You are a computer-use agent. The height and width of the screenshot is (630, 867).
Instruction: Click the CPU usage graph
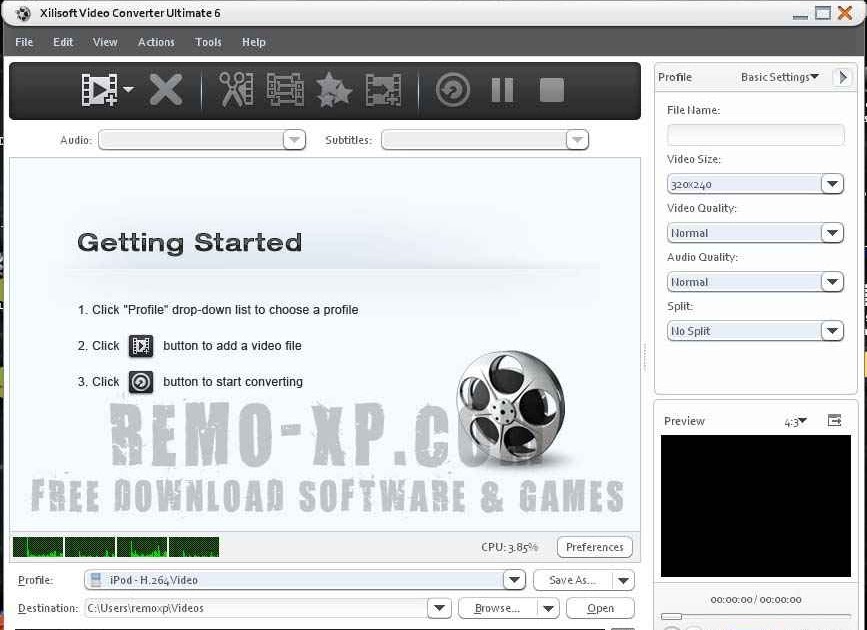(116, 547)
